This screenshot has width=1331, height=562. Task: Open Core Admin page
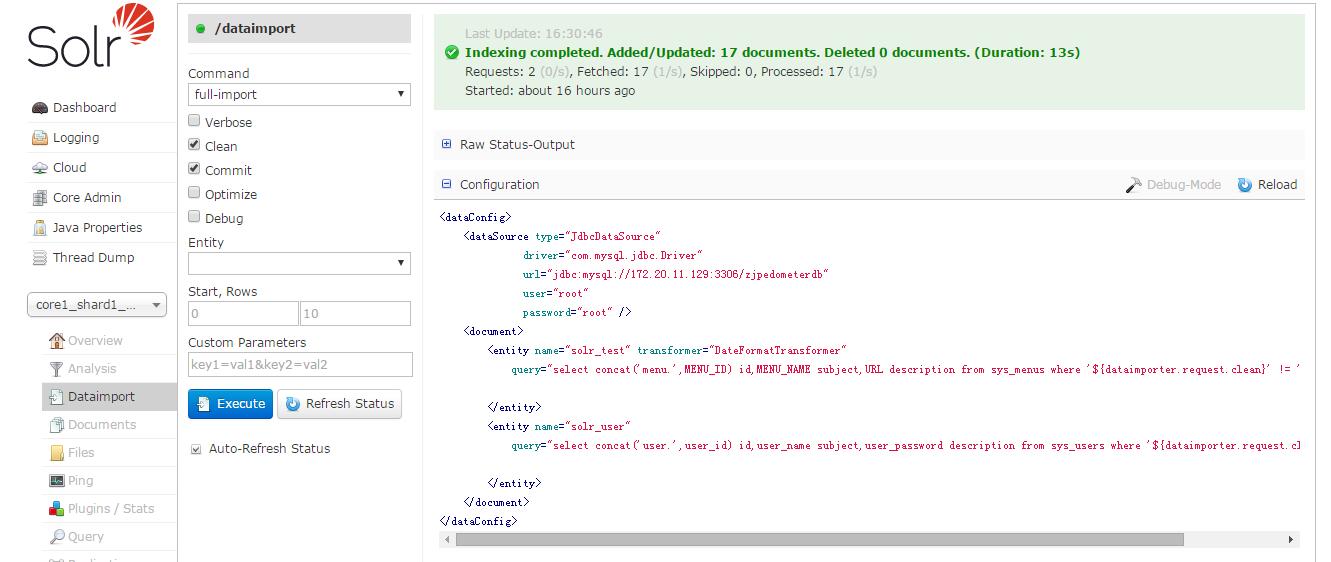click(87, 198)
